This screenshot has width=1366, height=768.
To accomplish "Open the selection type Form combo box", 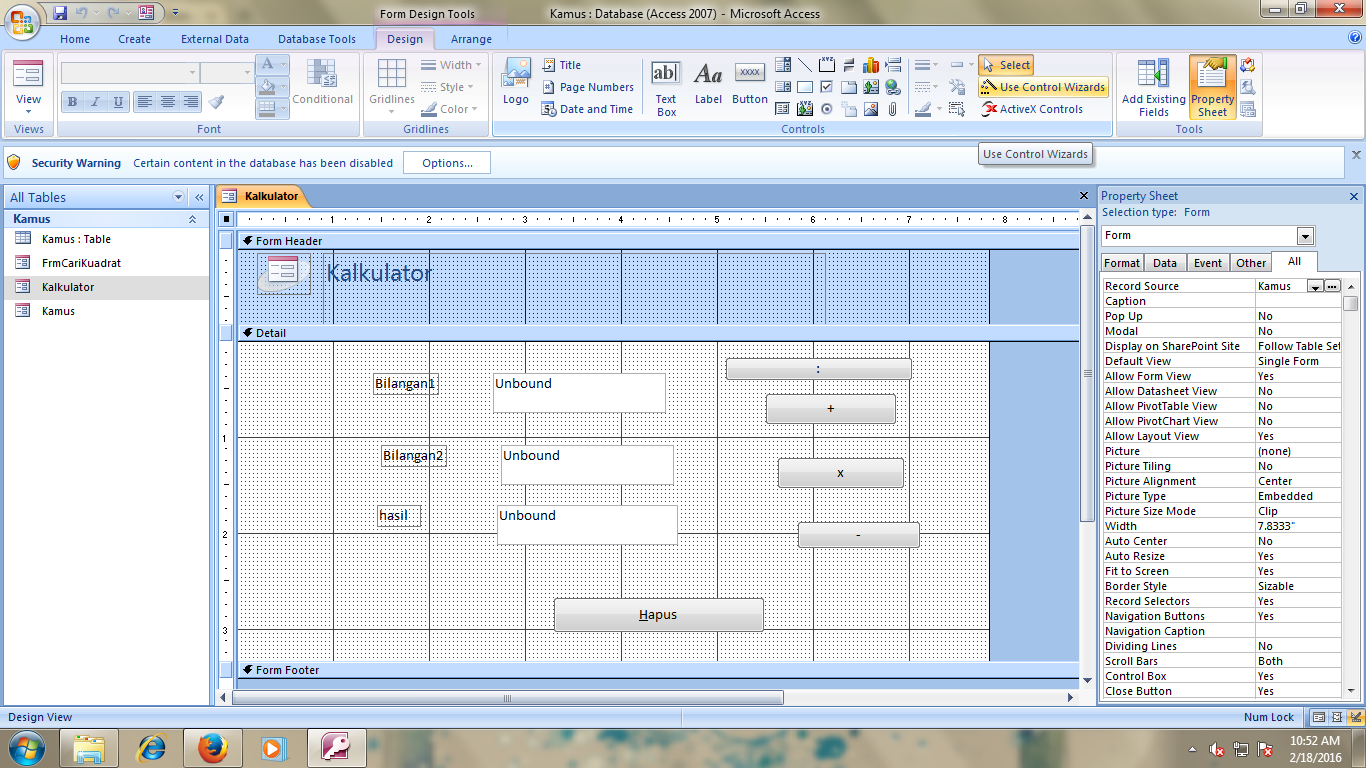I will point(1208,236).
